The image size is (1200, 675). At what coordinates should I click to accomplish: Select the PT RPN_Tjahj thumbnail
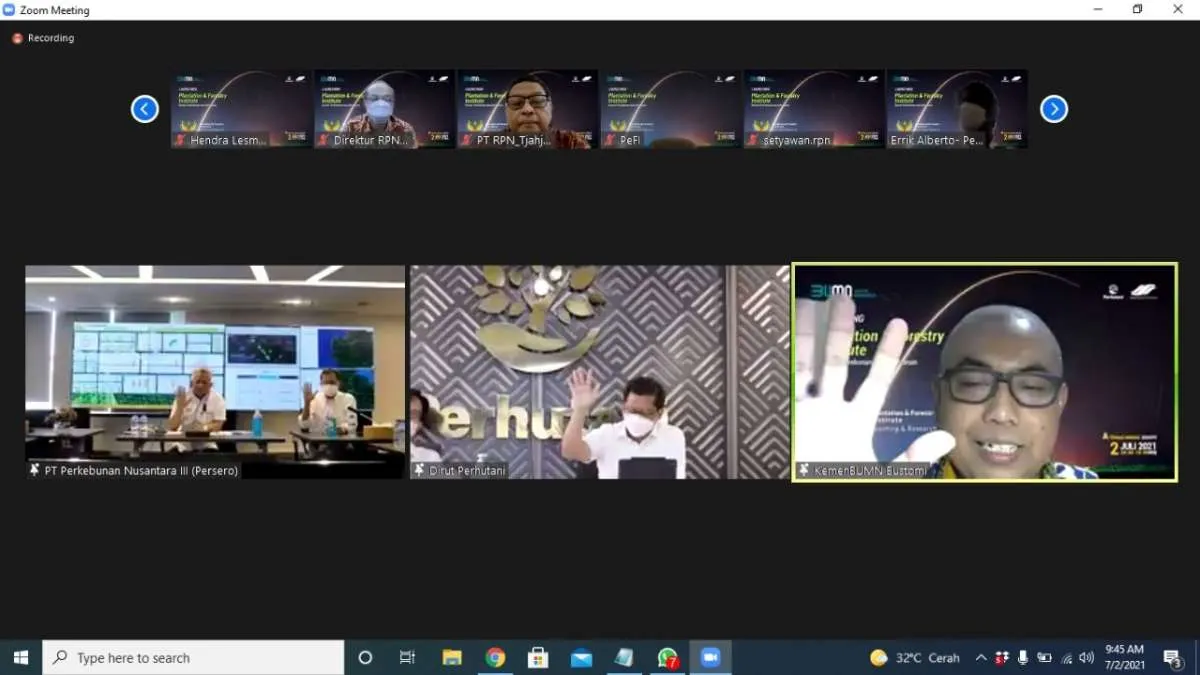point(527,109)
